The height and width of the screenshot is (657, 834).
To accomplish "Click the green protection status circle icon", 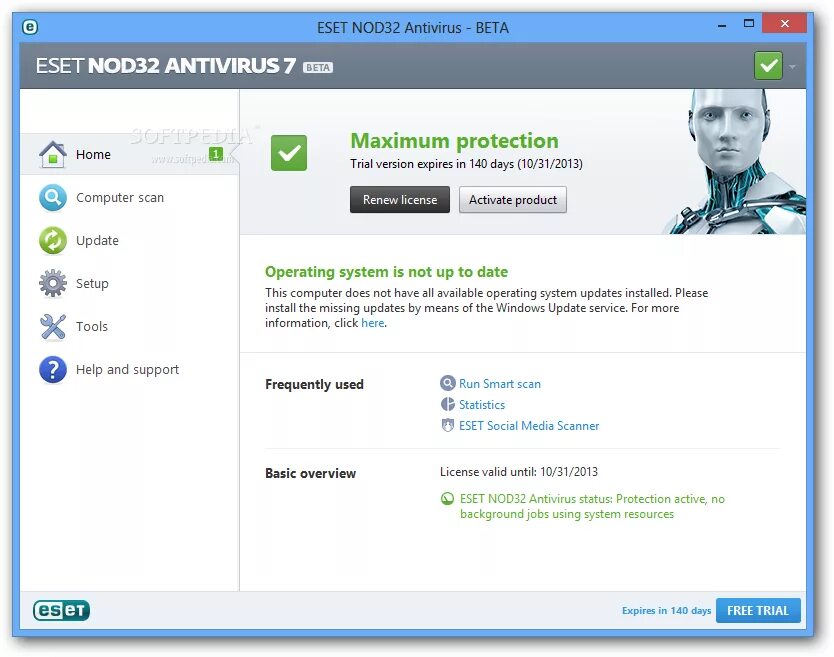I will [447, 498].
